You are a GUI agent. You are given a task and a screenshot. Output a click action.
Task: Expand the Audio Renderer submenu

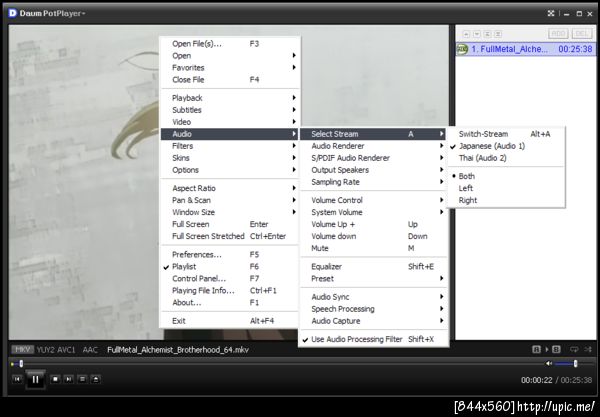[x=373, y=146]
